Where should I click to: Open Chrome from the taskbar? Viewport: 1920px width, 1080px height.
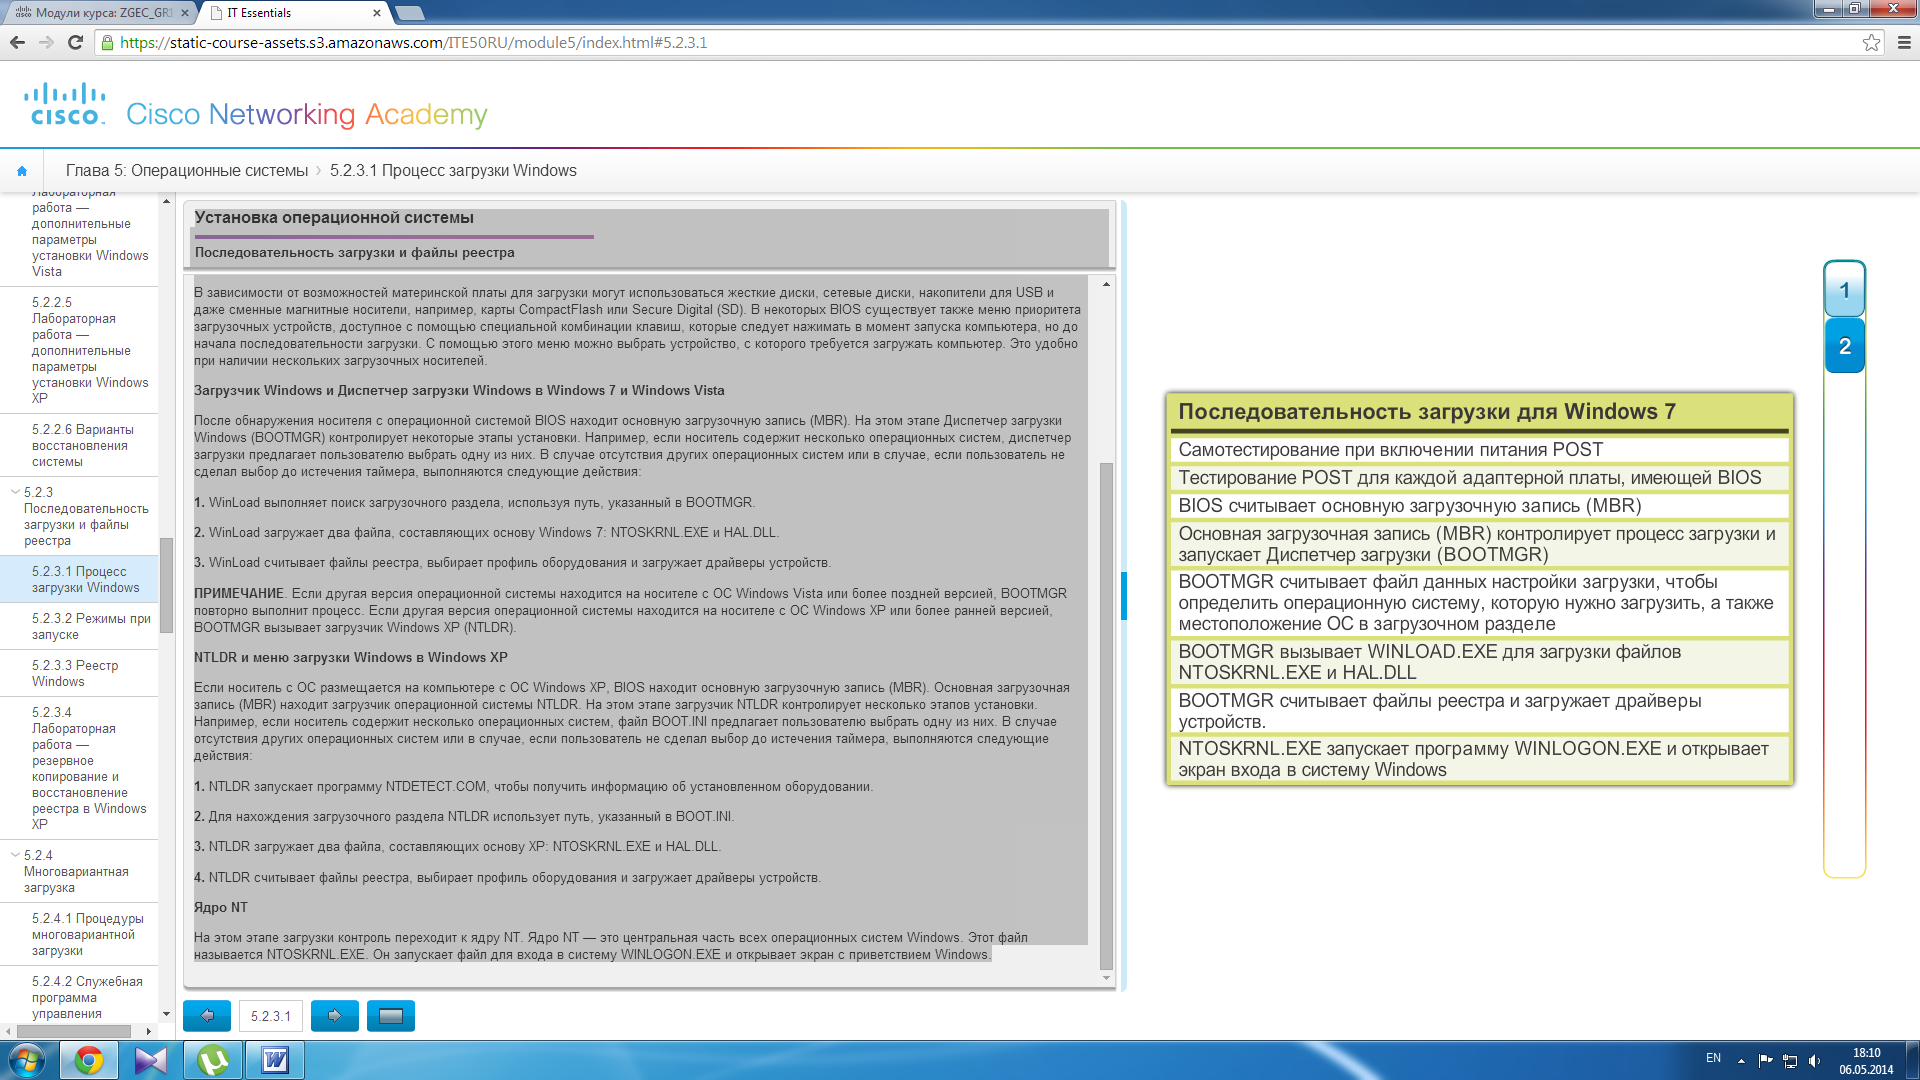[x=89, y=1060]
